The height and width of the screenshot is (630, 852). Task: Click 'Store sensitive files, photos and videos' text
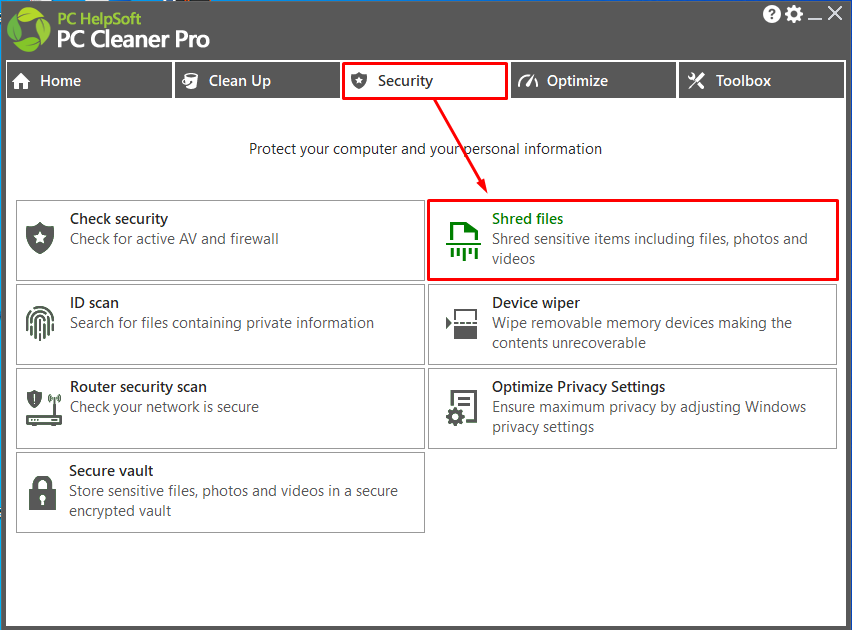click(233, 501)
